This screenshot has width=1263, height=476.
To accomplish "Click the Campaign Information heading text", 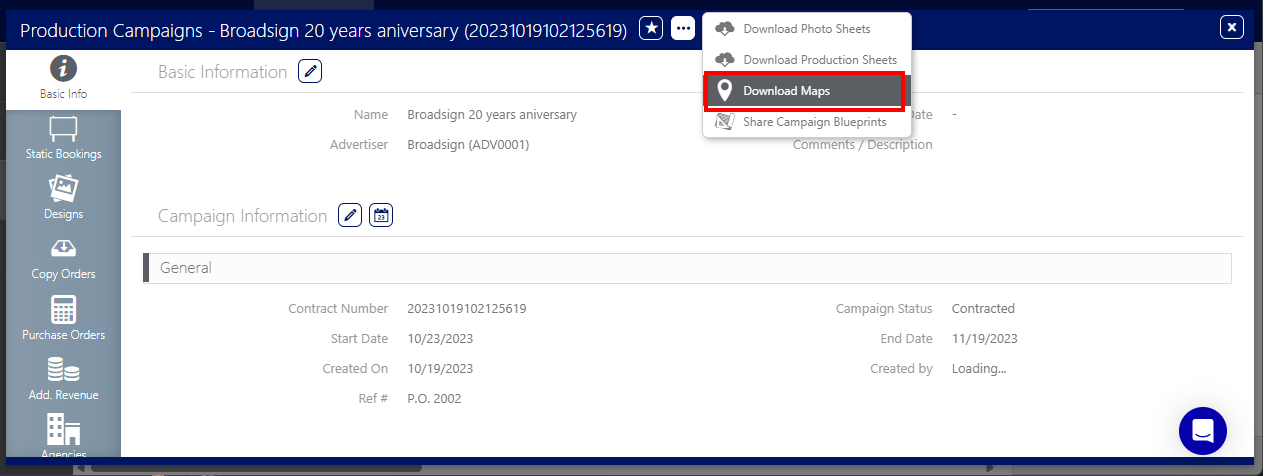I will tap(243, 216).
